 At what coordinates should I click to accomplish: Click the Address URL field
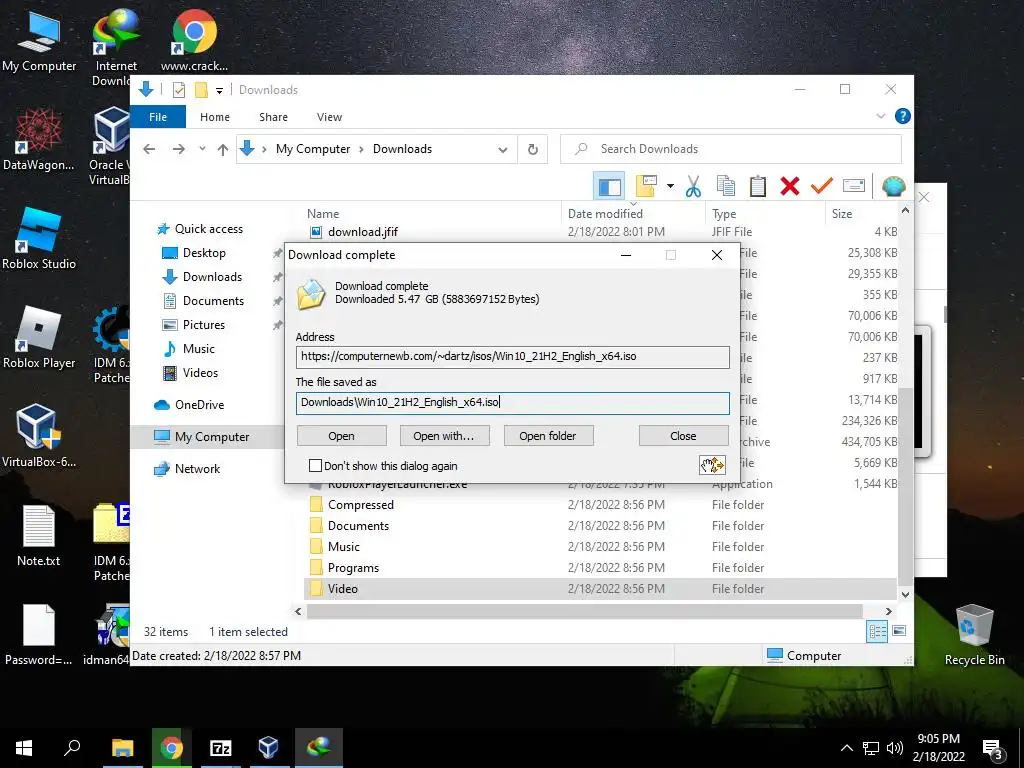point(513,357)
